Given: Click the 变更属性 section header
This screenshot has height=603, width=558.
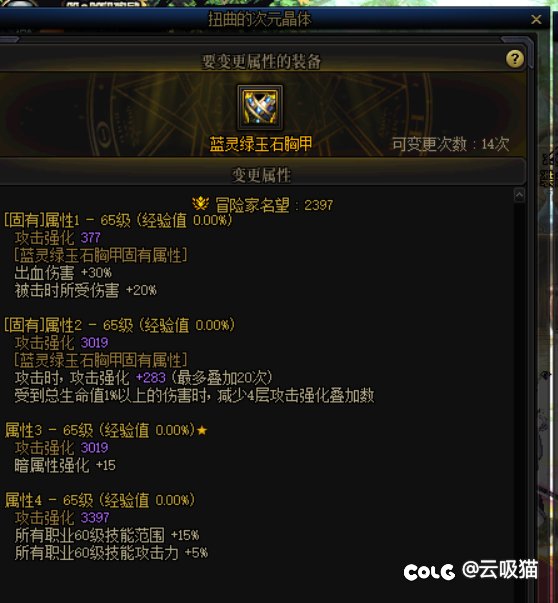Looking at the screenshot, I should (261, 175).
